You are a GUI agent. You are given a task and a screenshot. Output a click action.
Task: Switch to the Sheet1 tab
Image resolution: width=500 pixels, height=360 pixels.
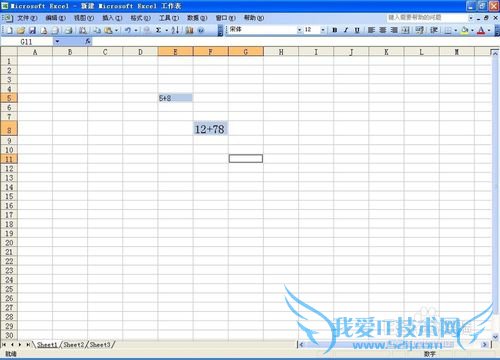[x=47, y=345]
